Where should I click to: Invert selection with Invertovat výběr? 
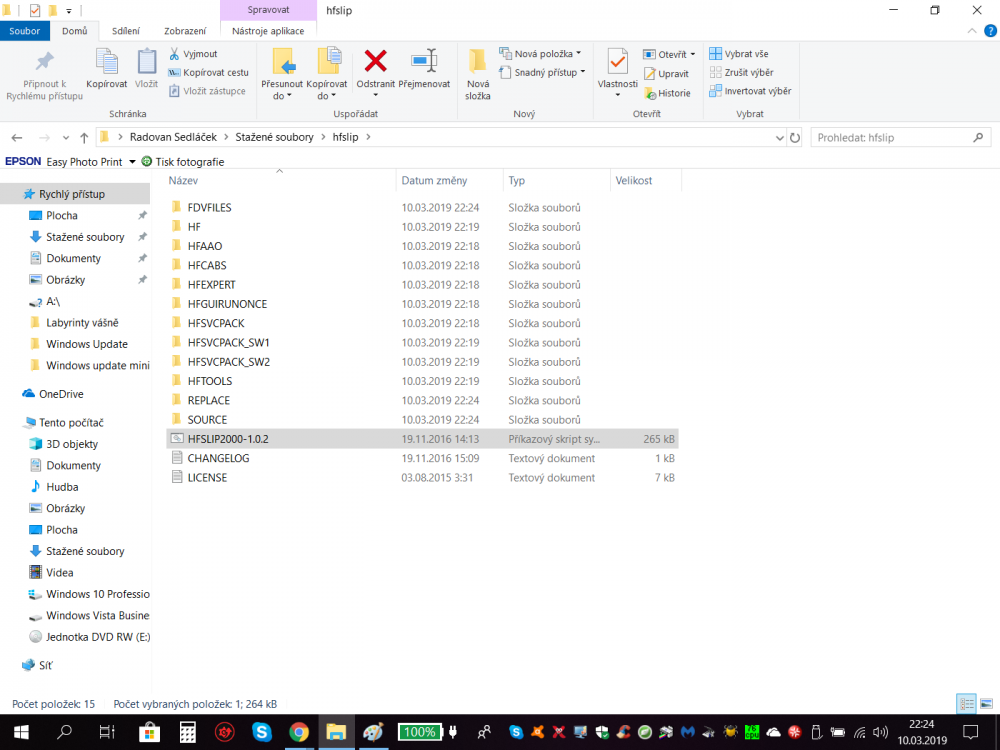tap(750, 91)
